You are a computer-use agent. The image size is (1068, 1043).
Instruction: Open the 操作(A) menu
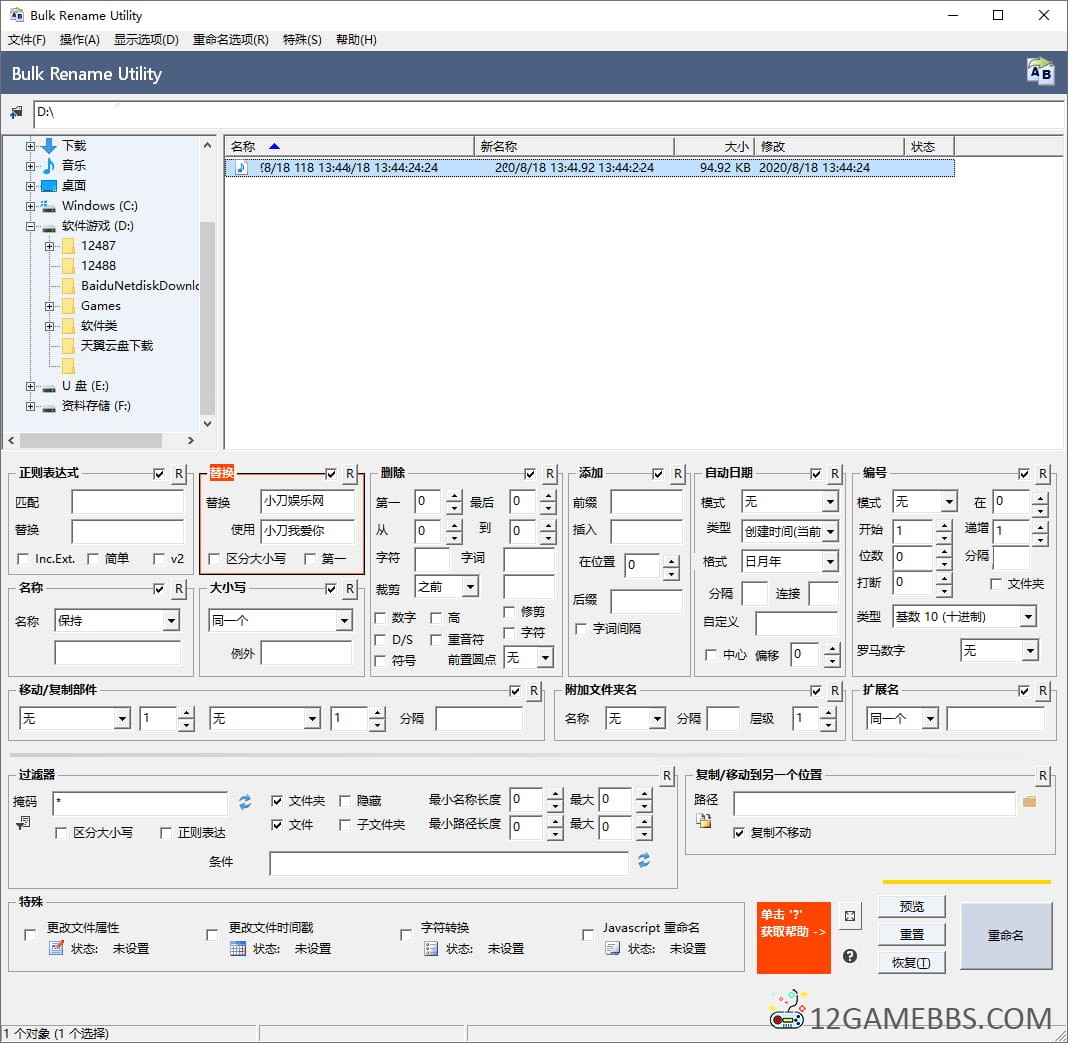tap(80, 40)
